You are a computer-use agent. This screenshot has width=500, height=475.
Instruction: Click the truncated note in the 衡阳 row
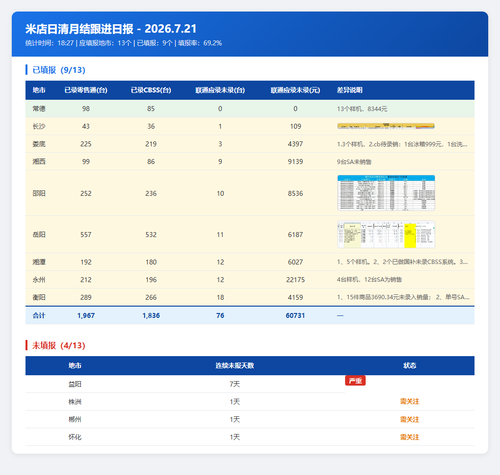click(x=403, y=297)
